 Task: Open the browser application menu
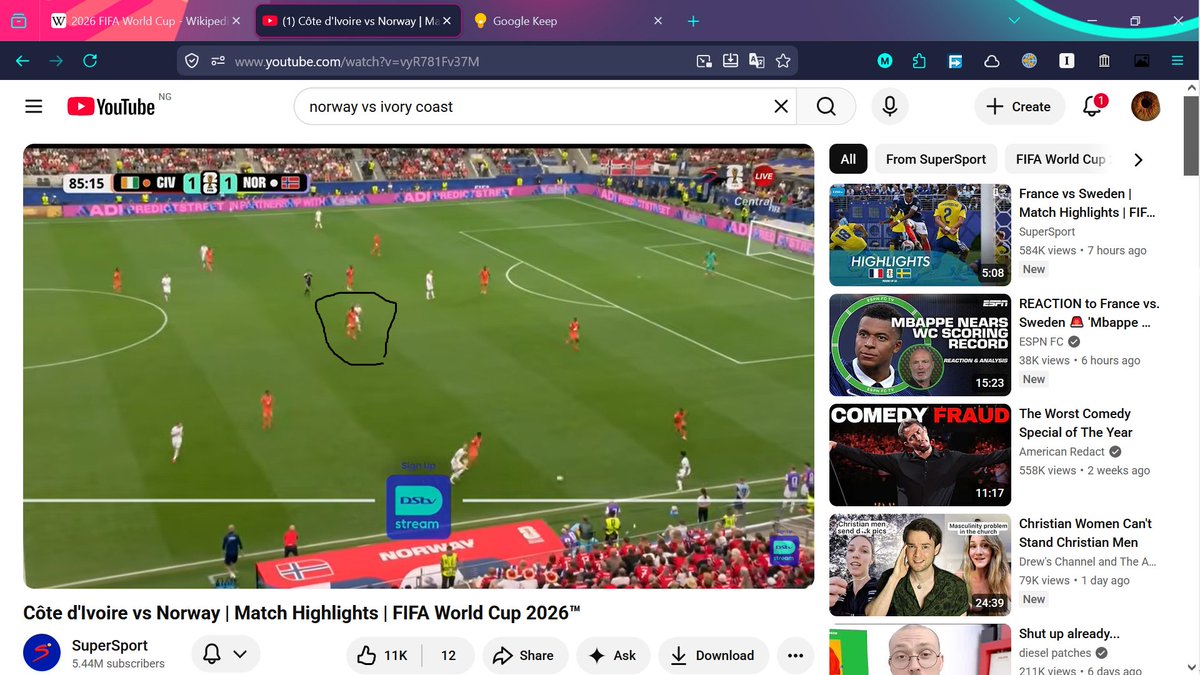[1177, 61]
